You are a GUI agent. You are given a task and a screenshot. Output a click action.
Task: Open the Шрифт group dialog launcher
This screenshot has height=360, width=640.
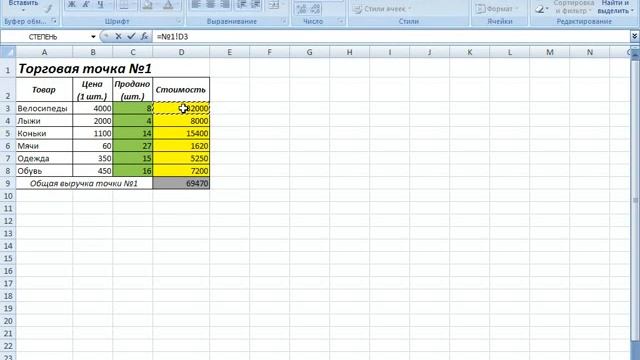(x=179, y=21)
